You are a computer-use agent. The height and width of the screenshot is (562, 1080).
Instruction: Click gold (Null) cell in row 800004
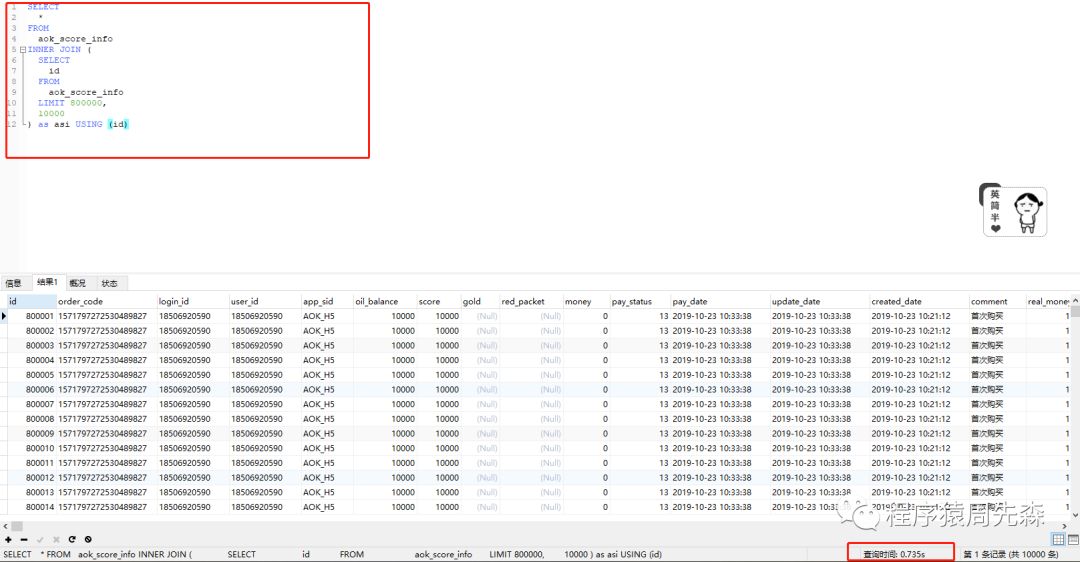[480, 360]
